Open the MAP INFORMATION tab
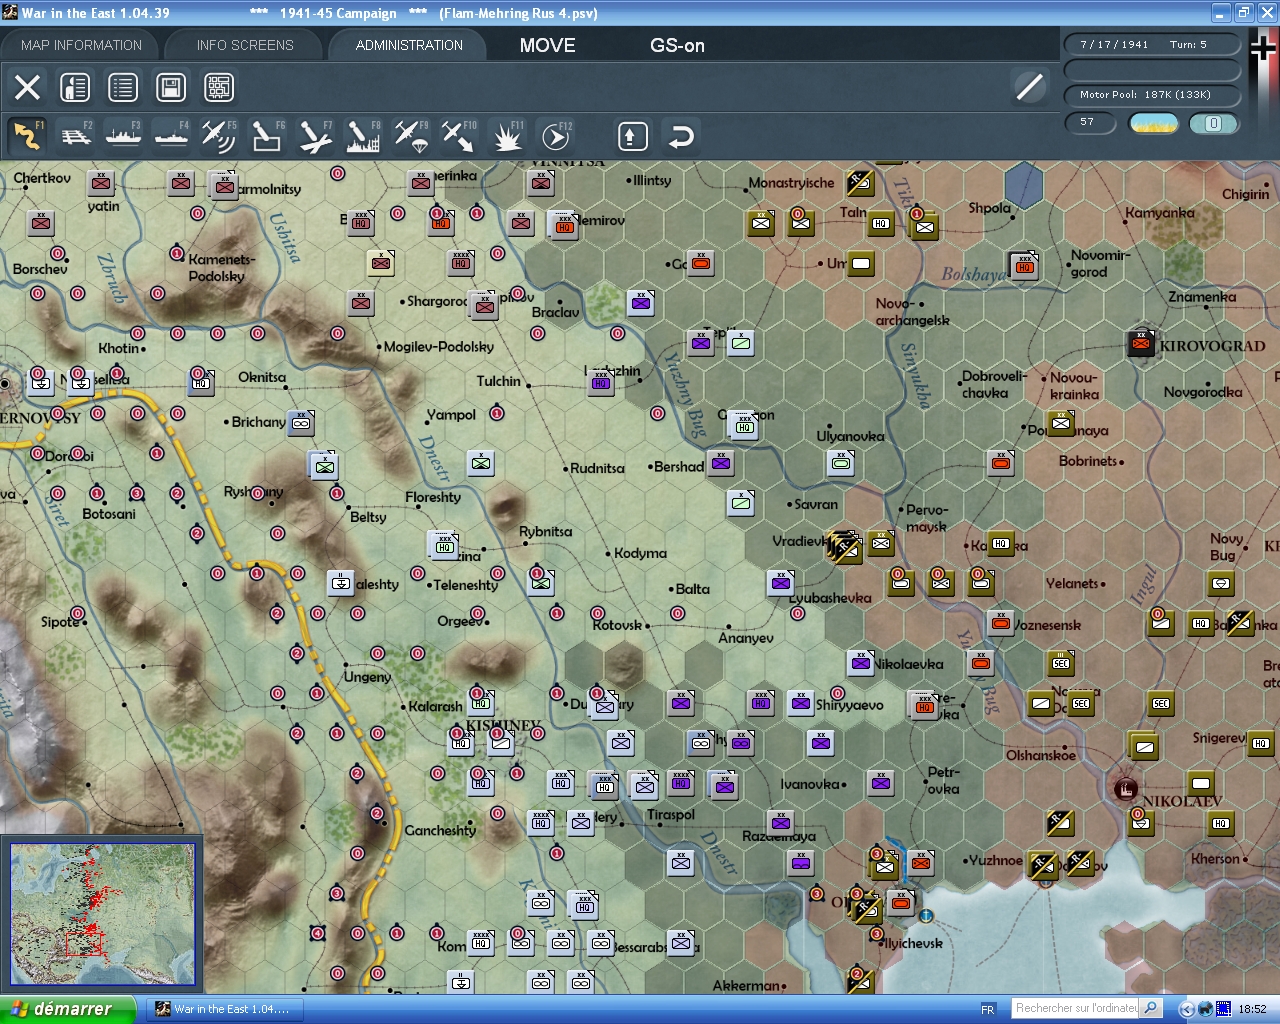The height and width of the screenshot is (1024, 1280). 81,45
